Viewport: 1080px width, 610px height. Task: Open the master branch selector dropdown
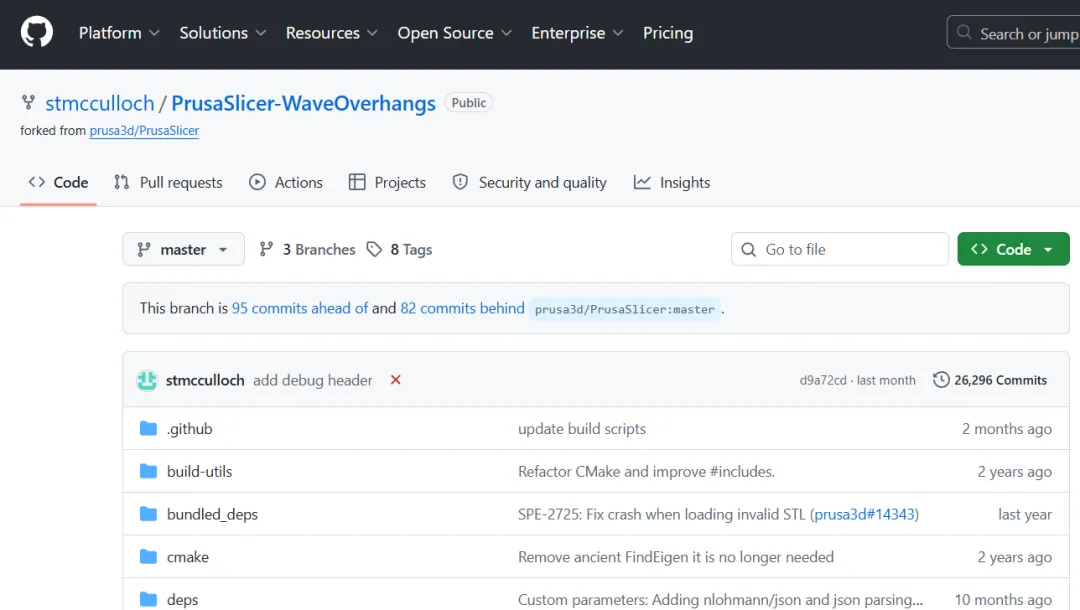click(x=183, y=249)
